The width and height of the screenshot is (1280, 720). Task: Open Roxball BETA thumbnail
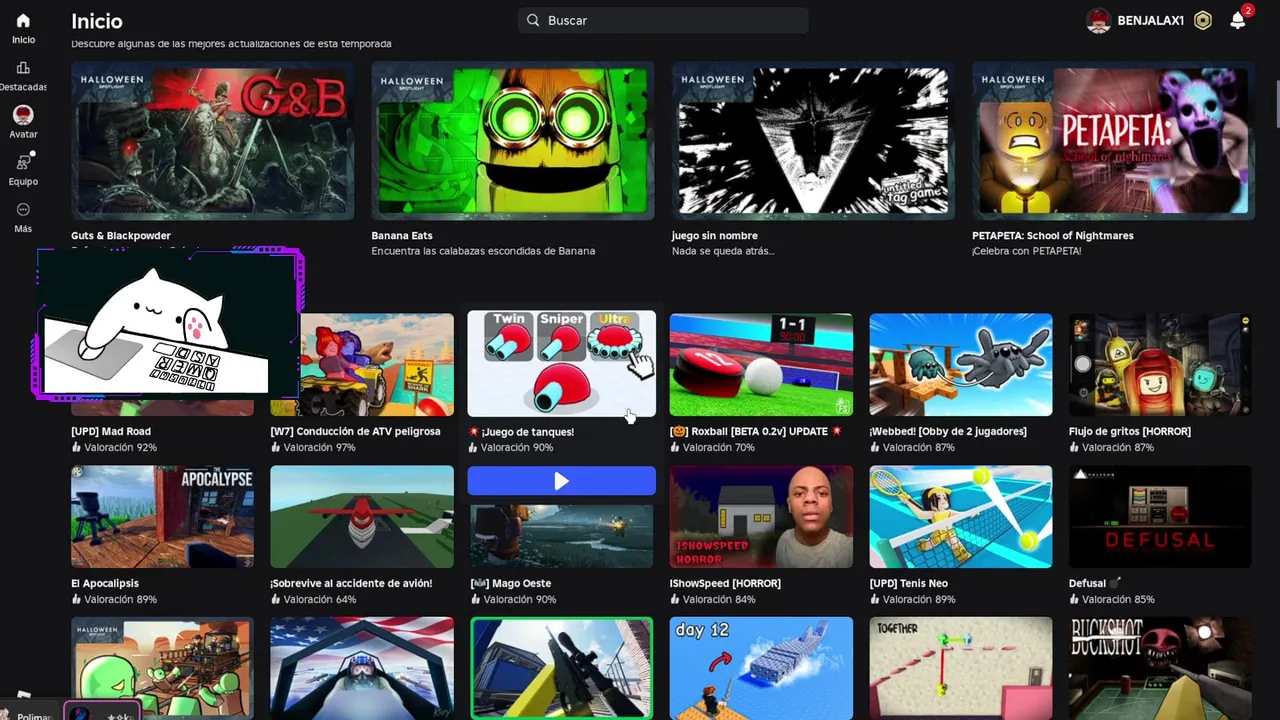pos(761,365)
